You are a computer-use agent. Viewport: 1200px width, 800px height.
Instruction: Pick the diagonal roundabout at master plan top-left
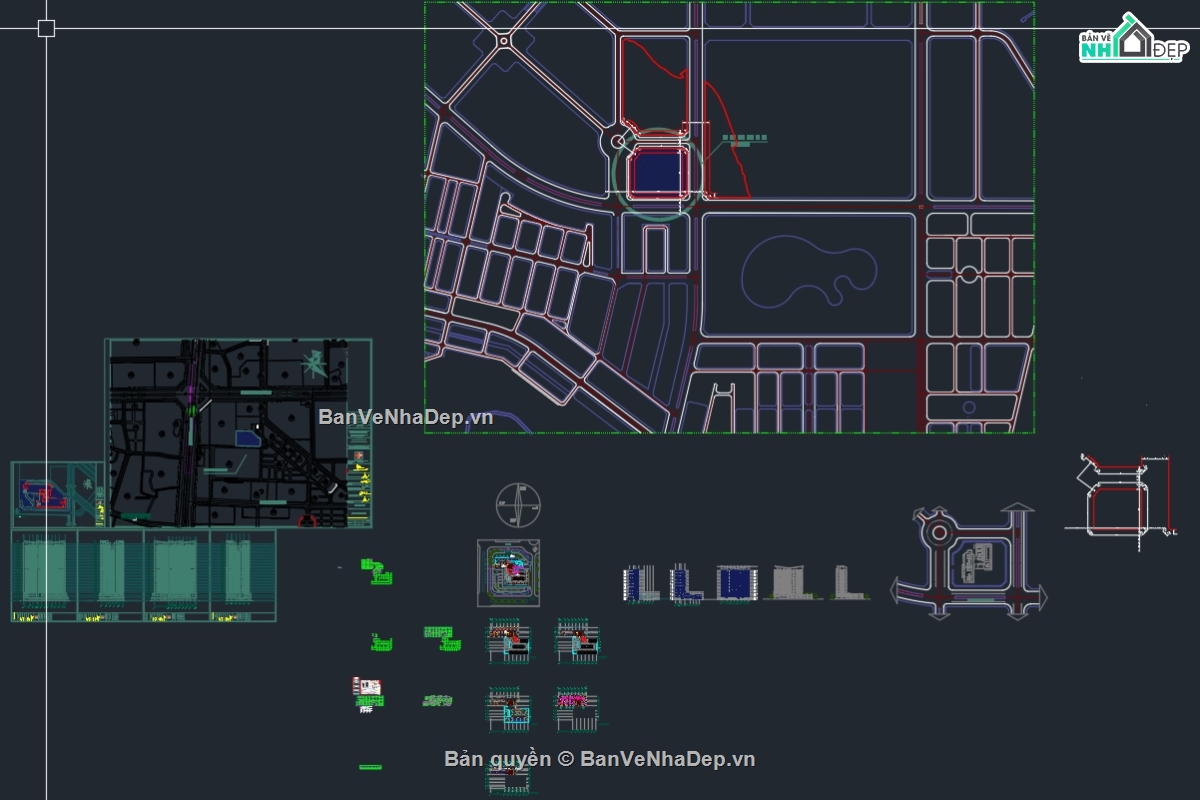click(503, 40)
